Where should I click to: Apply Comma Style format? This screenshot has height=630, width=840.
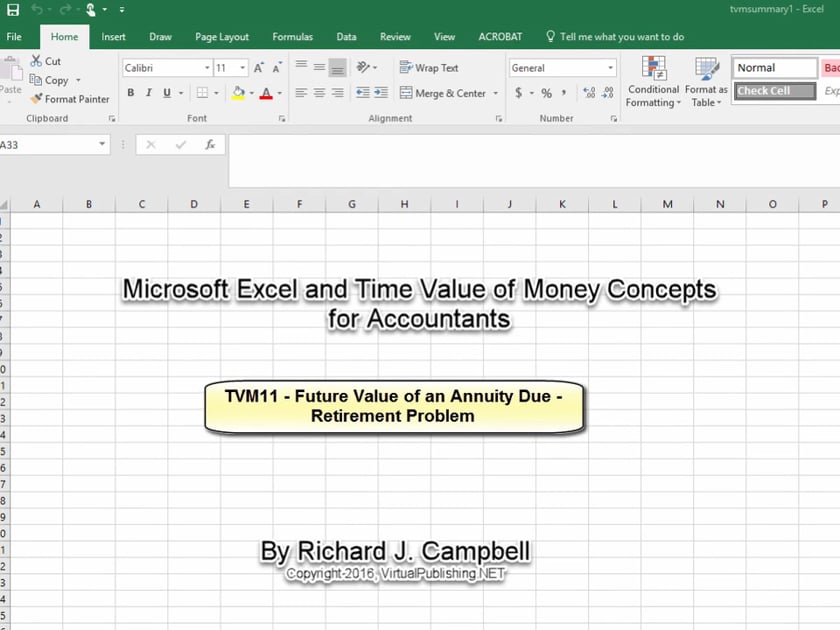coord(564,93)
